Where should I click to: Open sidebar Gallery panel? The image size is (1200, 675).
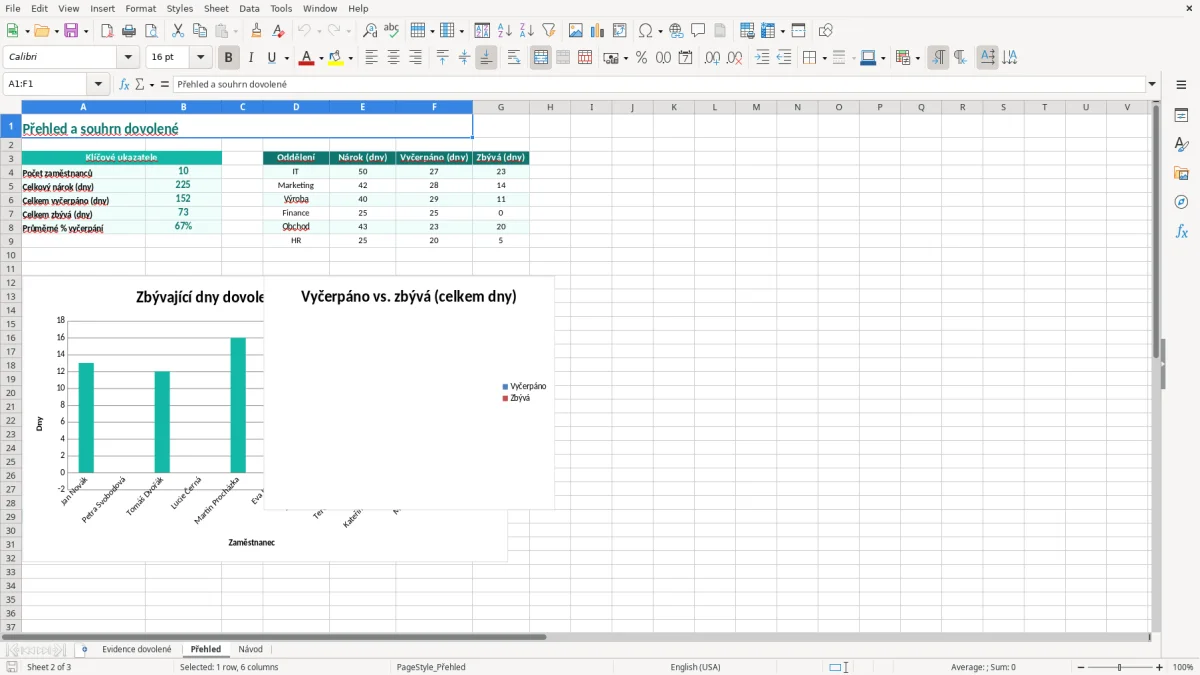(1181, 174)
